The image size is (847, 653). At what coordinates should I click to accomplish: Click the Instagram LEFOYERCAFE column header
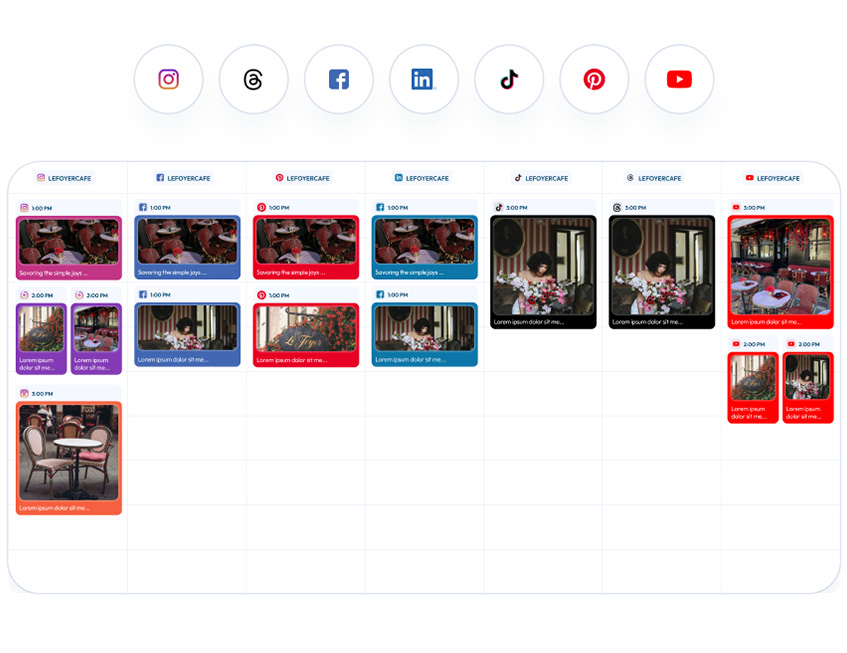[x=65, y=178]
